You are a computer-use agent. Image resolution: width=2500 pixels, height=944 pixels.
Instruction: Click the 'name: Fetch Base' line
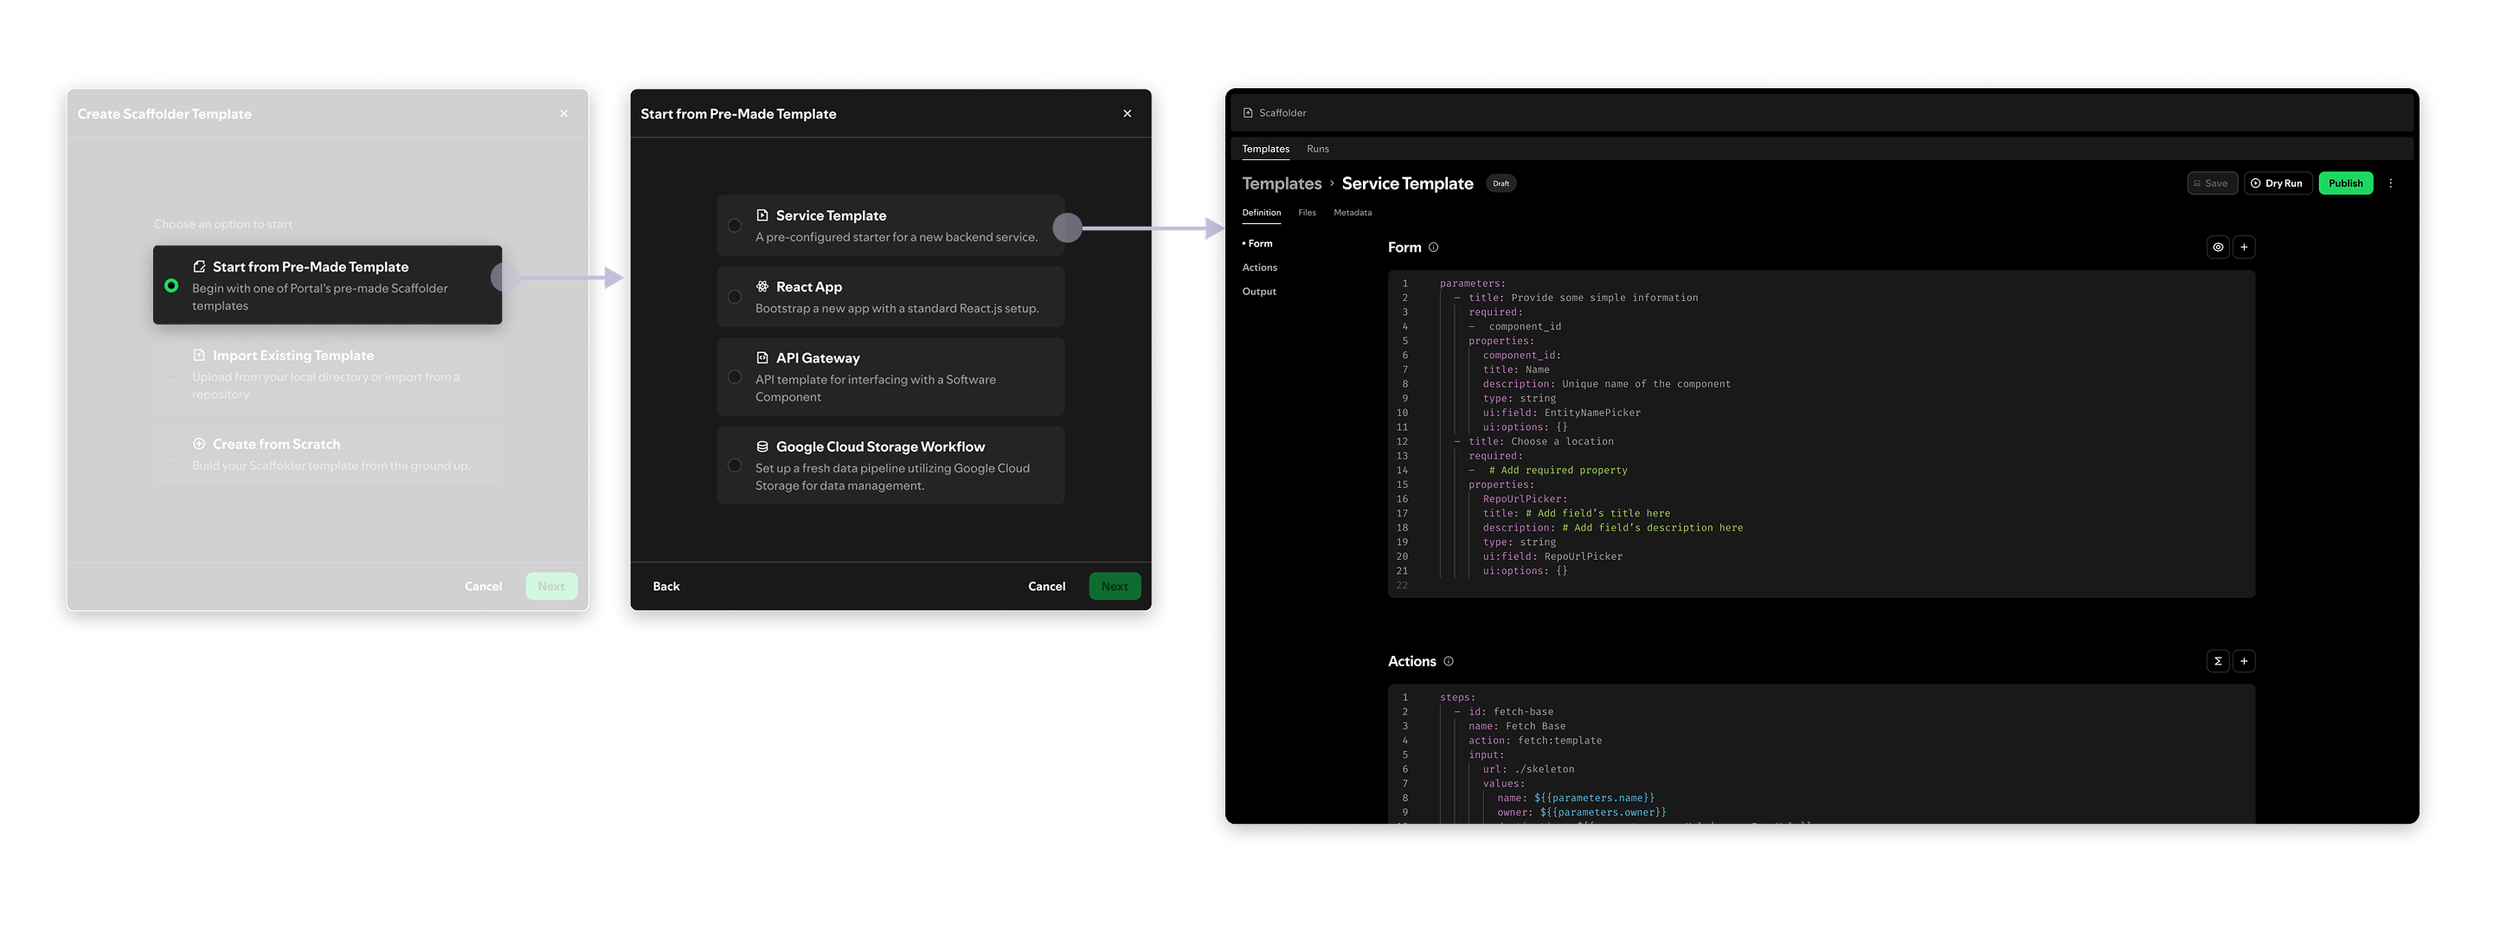[1516, 727]
